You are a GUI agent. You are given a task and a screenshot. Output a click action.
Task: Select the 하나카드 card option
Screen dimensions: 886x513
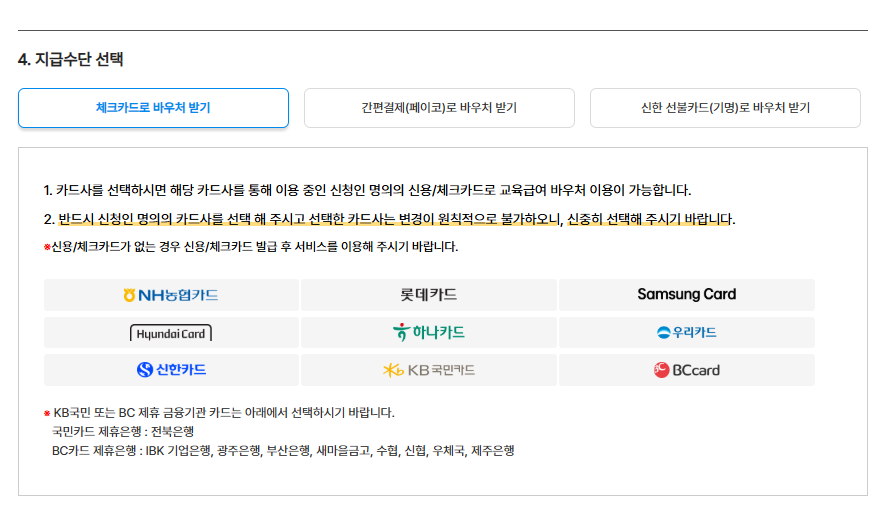point(429,333)
